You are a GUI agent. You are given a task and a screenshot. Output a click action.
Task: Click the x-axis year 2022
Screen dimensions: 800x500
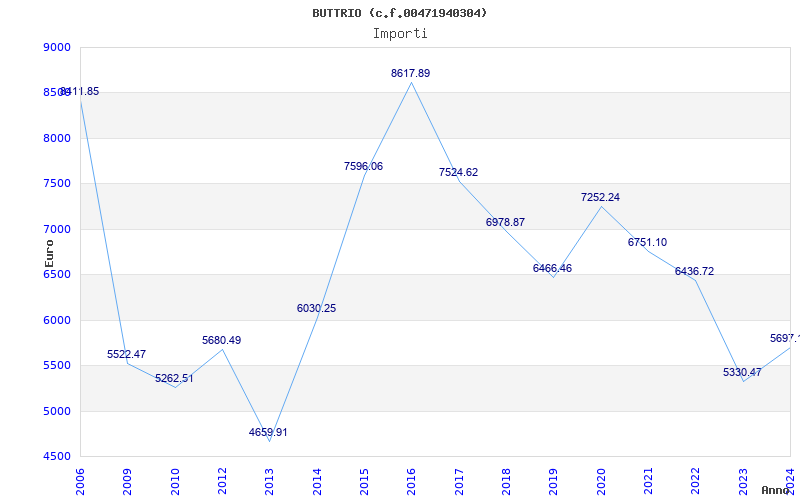click(x=696, y=481)
